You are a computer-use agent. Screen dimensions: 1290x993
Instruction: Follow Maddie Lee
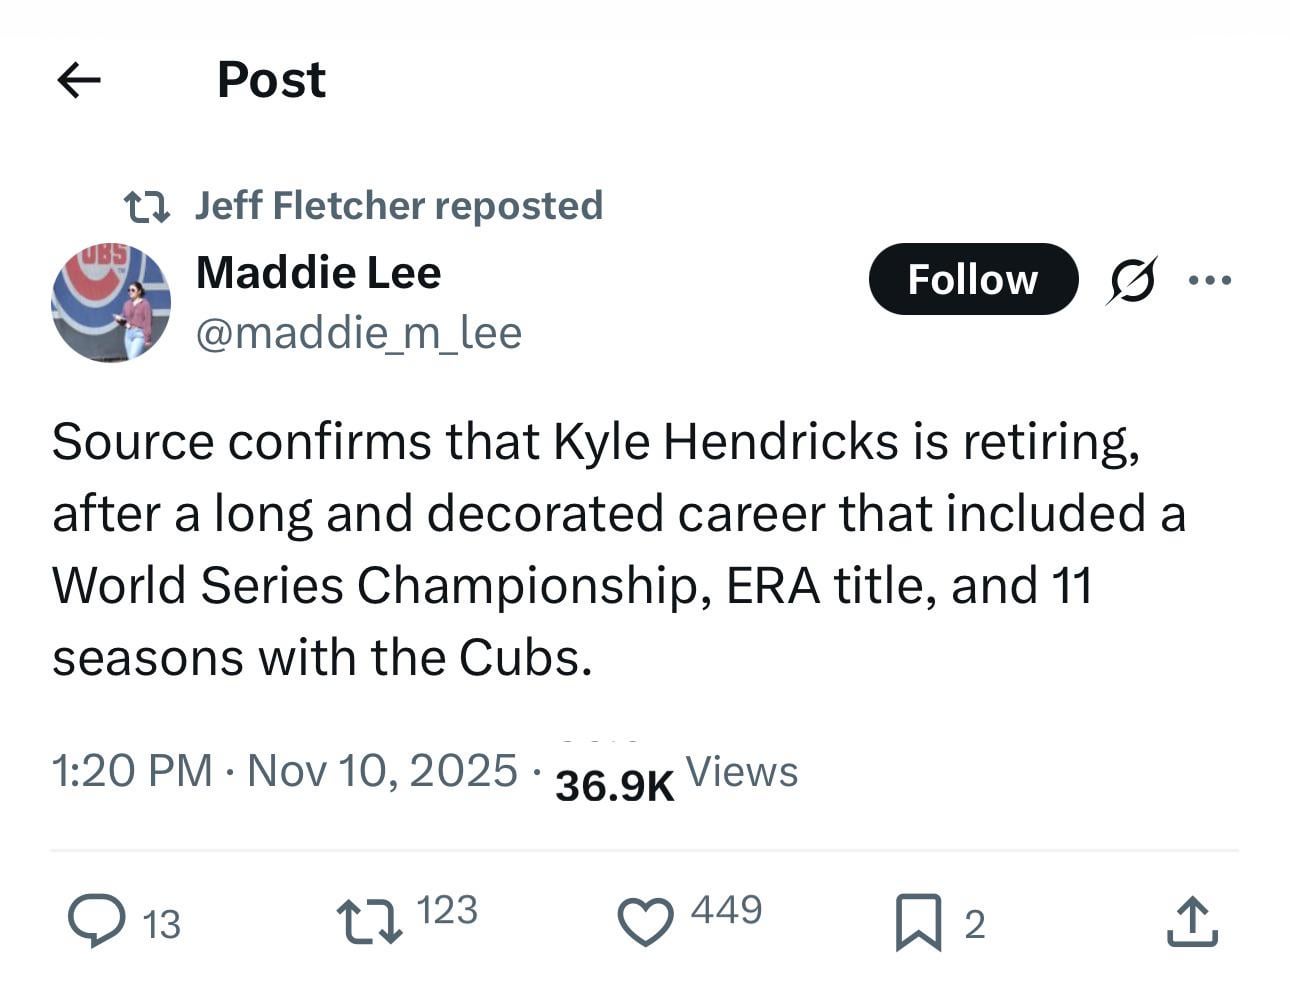pos(972,280)
